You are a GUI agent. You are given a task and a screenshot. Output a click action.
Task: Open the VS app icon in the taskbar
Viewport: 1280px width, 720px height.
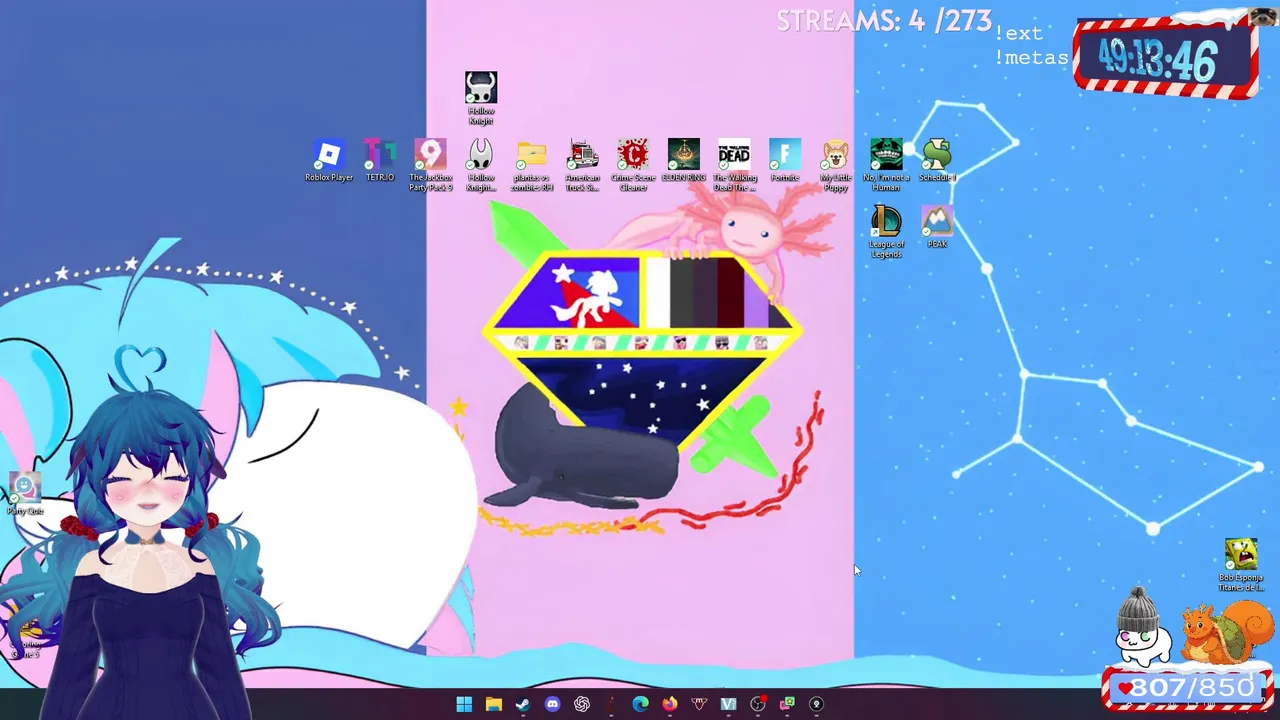pos(728,704)
